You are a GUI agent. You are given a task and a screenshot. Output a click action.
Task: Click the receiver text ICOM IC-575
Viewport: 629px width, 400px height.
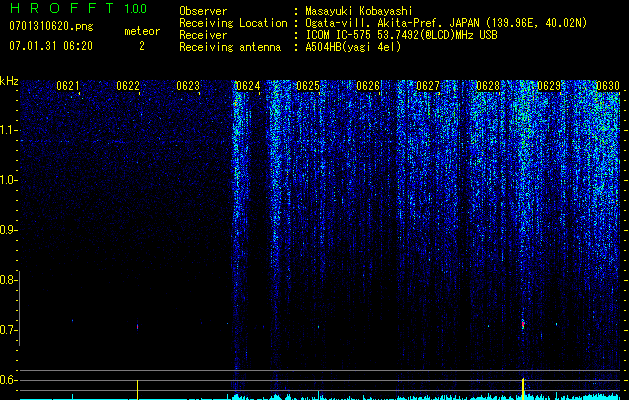[x=339, y=35]
